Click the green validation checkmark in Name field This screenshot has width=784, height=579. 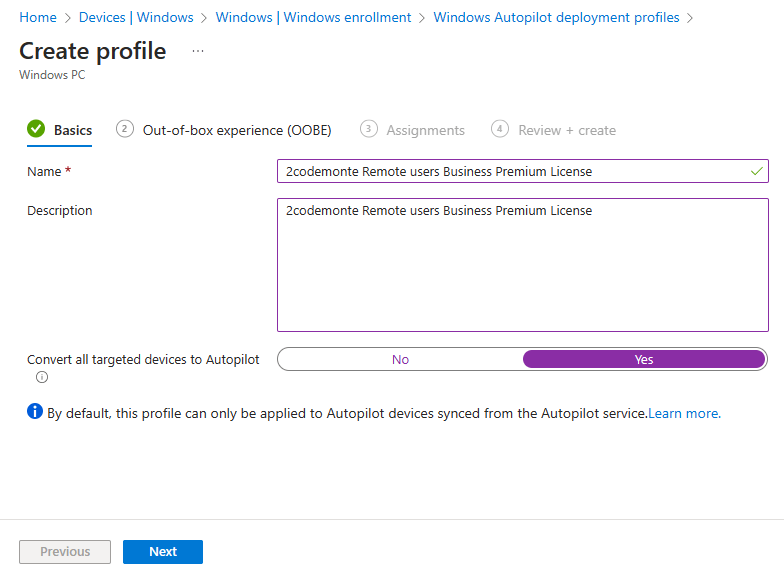pyautogui.click(x=756, y=171)
